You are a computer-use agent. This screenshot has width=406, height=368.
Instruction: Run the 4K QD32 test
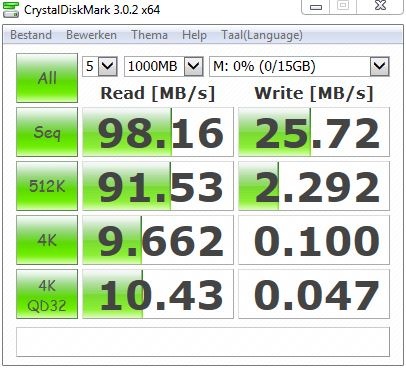[47, 294]
